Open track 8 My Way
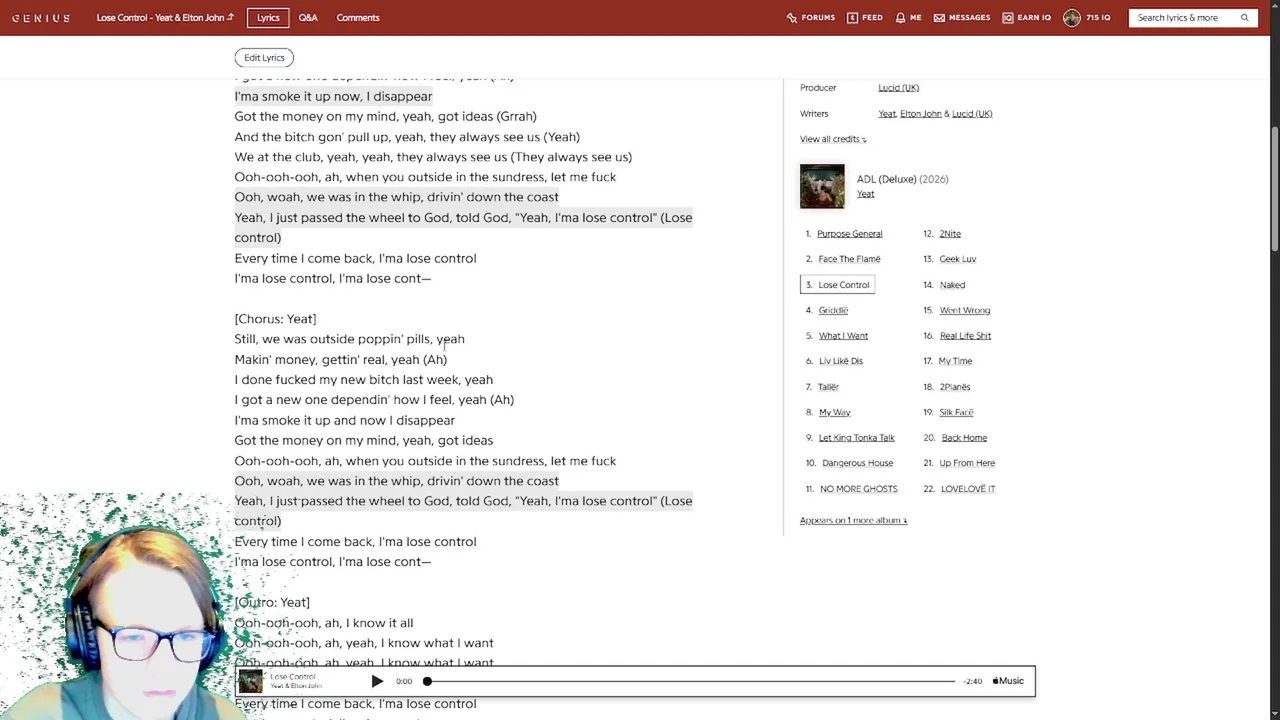The width and height of the screenshot is (1280, 720). click(834, 412)
